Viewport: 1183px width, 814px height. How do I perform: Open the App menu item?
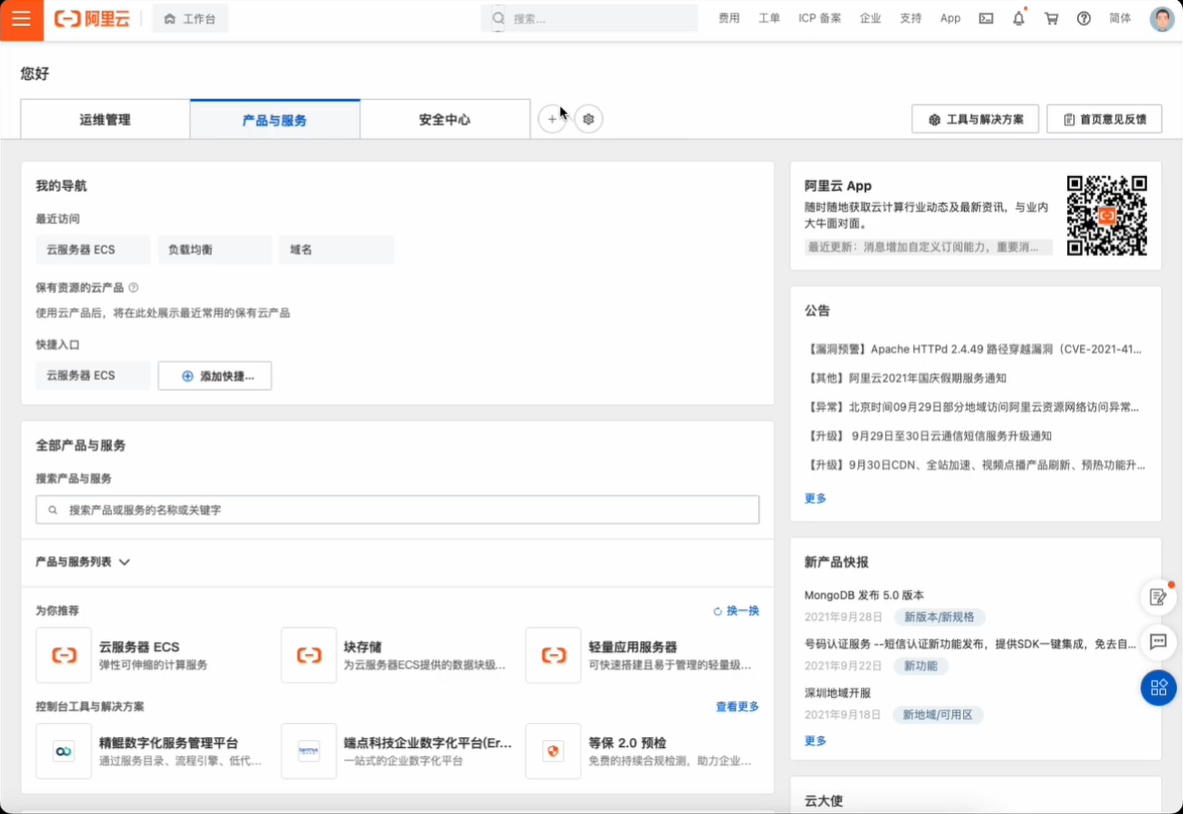(x=950, y=19)
